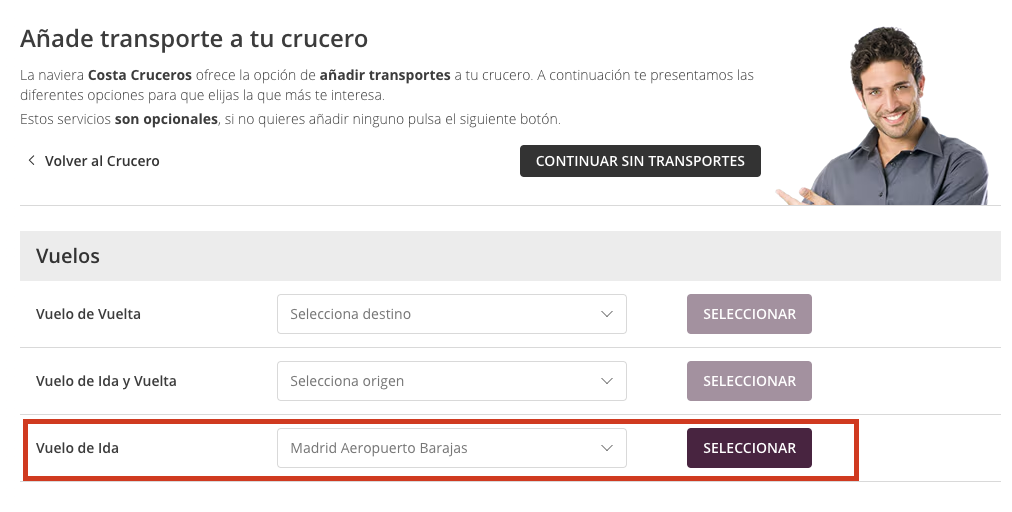Click the Vuelos section header
The width and height of the screenshot is (1012, 512).
tap(510, 256)
